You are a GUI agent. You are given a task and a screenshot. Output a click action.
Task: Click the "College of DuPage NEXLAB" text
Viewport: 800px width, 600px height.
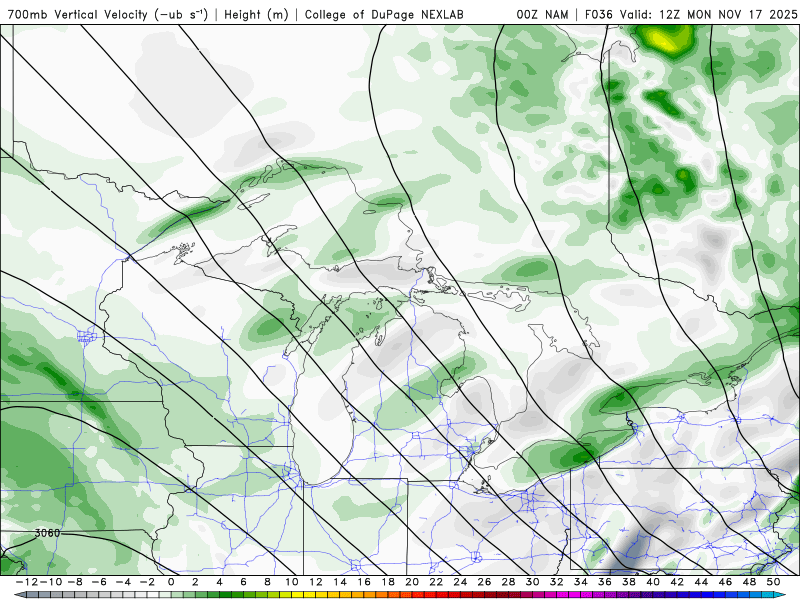click(384, 14)
